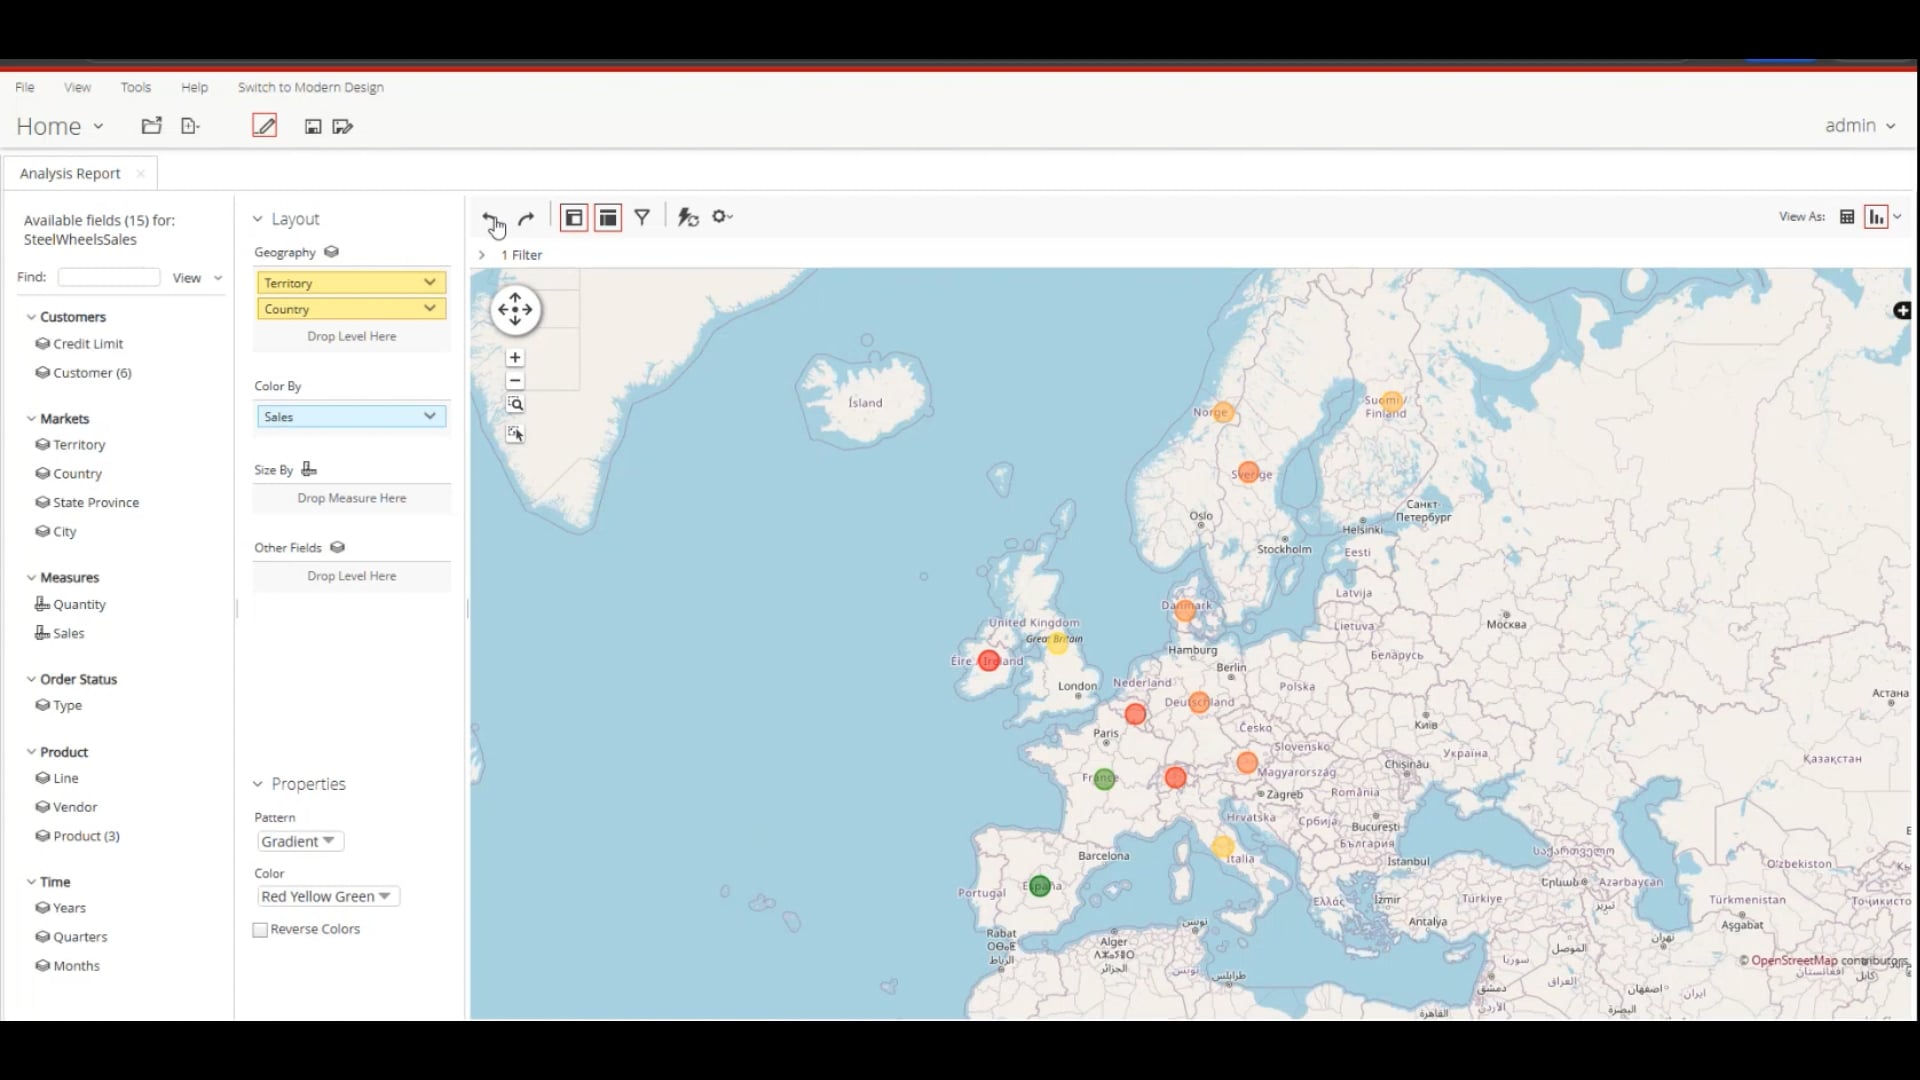
Task: Switch to table view icon
Action: click(1847, 217)
